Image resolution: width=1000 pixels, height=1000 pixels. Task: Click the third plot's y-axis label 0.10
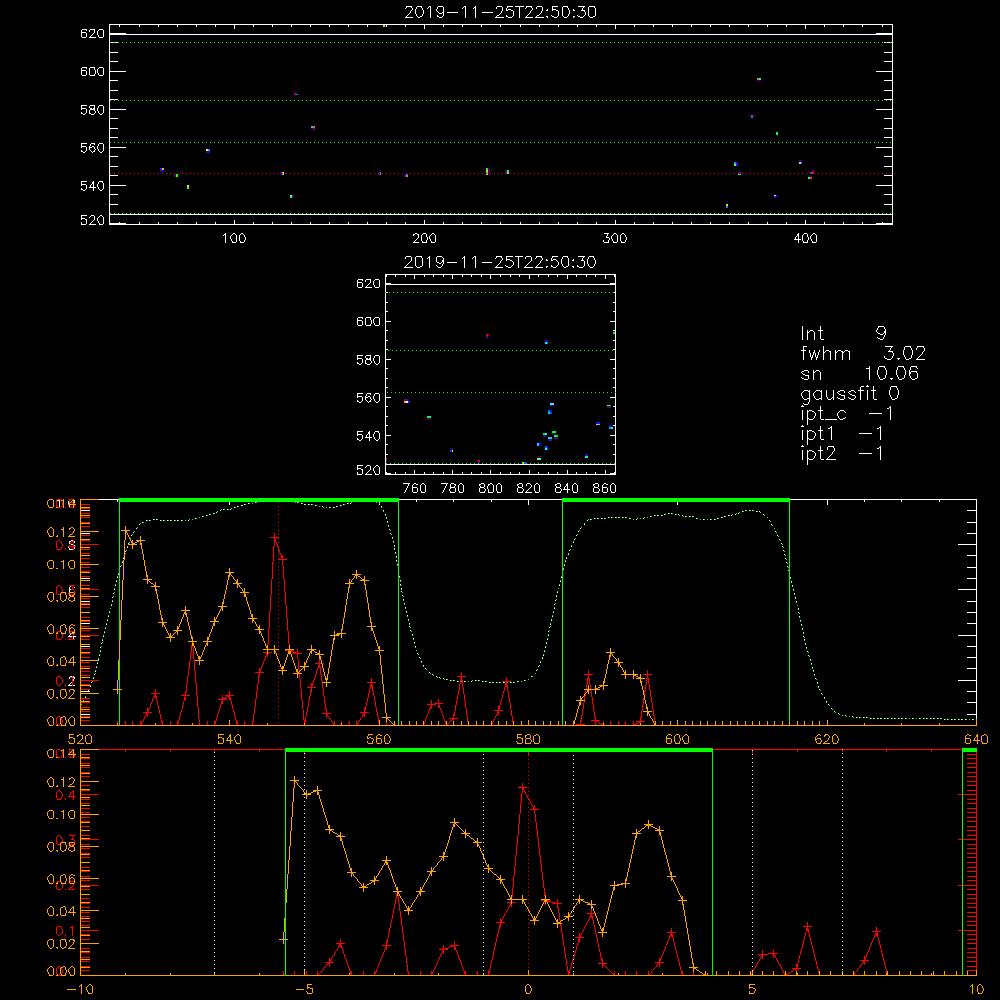(x=61, y=564)
